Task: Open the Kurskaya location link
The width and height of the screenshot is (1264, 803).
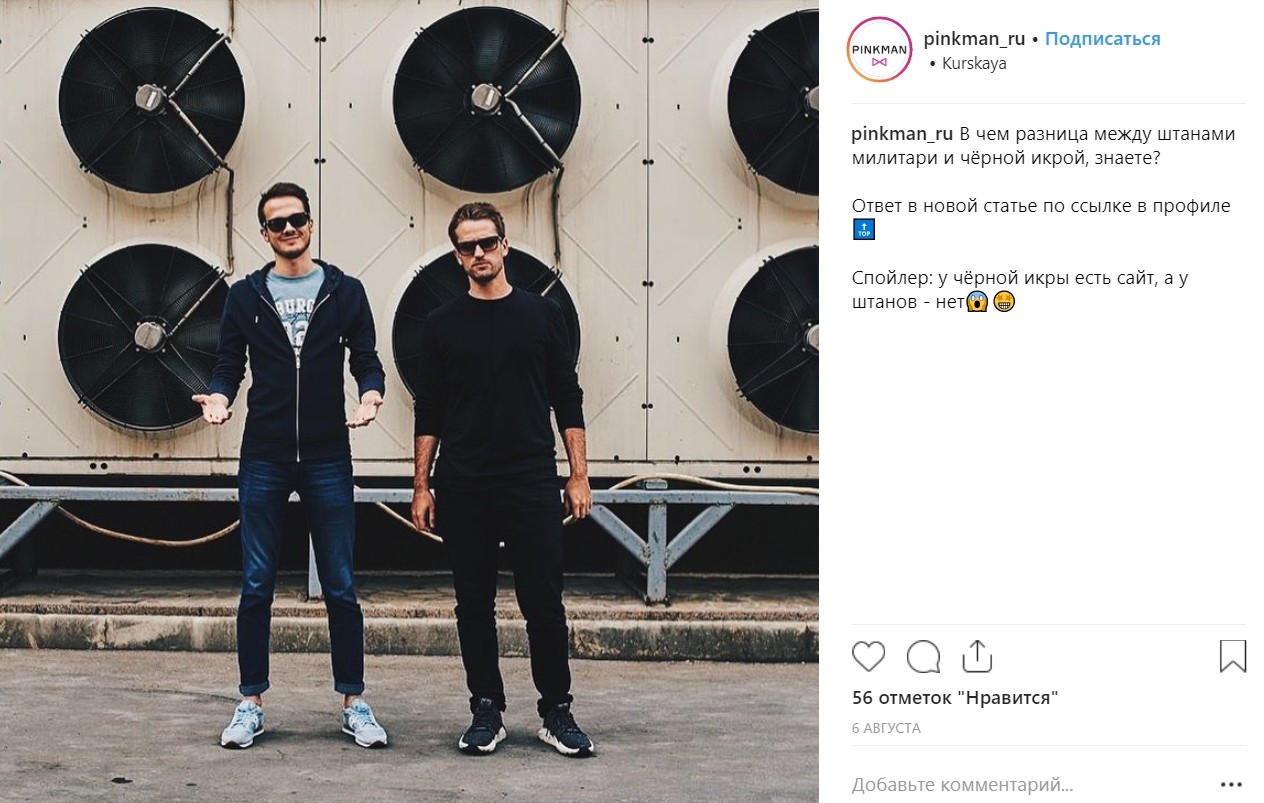Action: coord(974,63)
